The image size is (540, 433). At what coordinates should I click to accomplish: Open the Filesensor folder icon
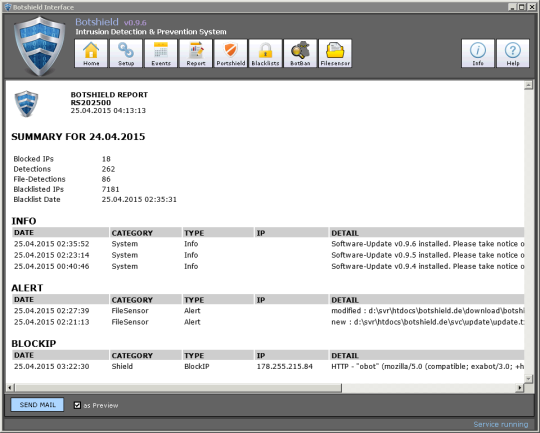(x=335, y=53)
